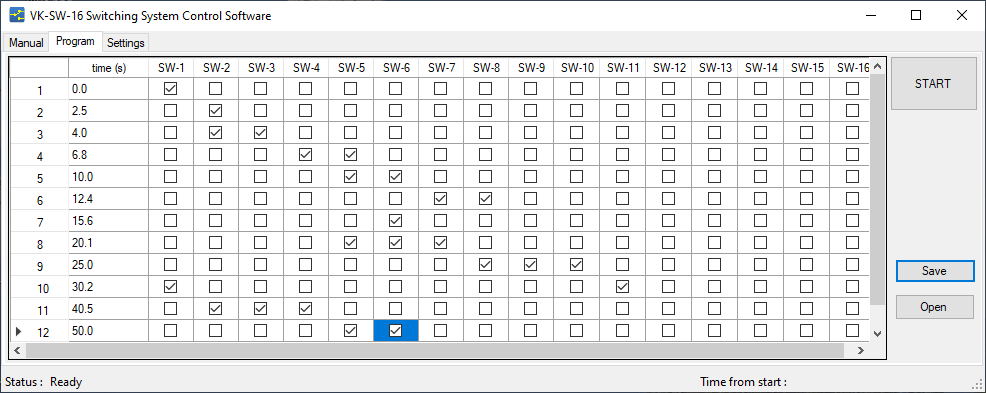Click the row 12 current-row arrow indicator

pyautogui.click(x=18, y=331)
